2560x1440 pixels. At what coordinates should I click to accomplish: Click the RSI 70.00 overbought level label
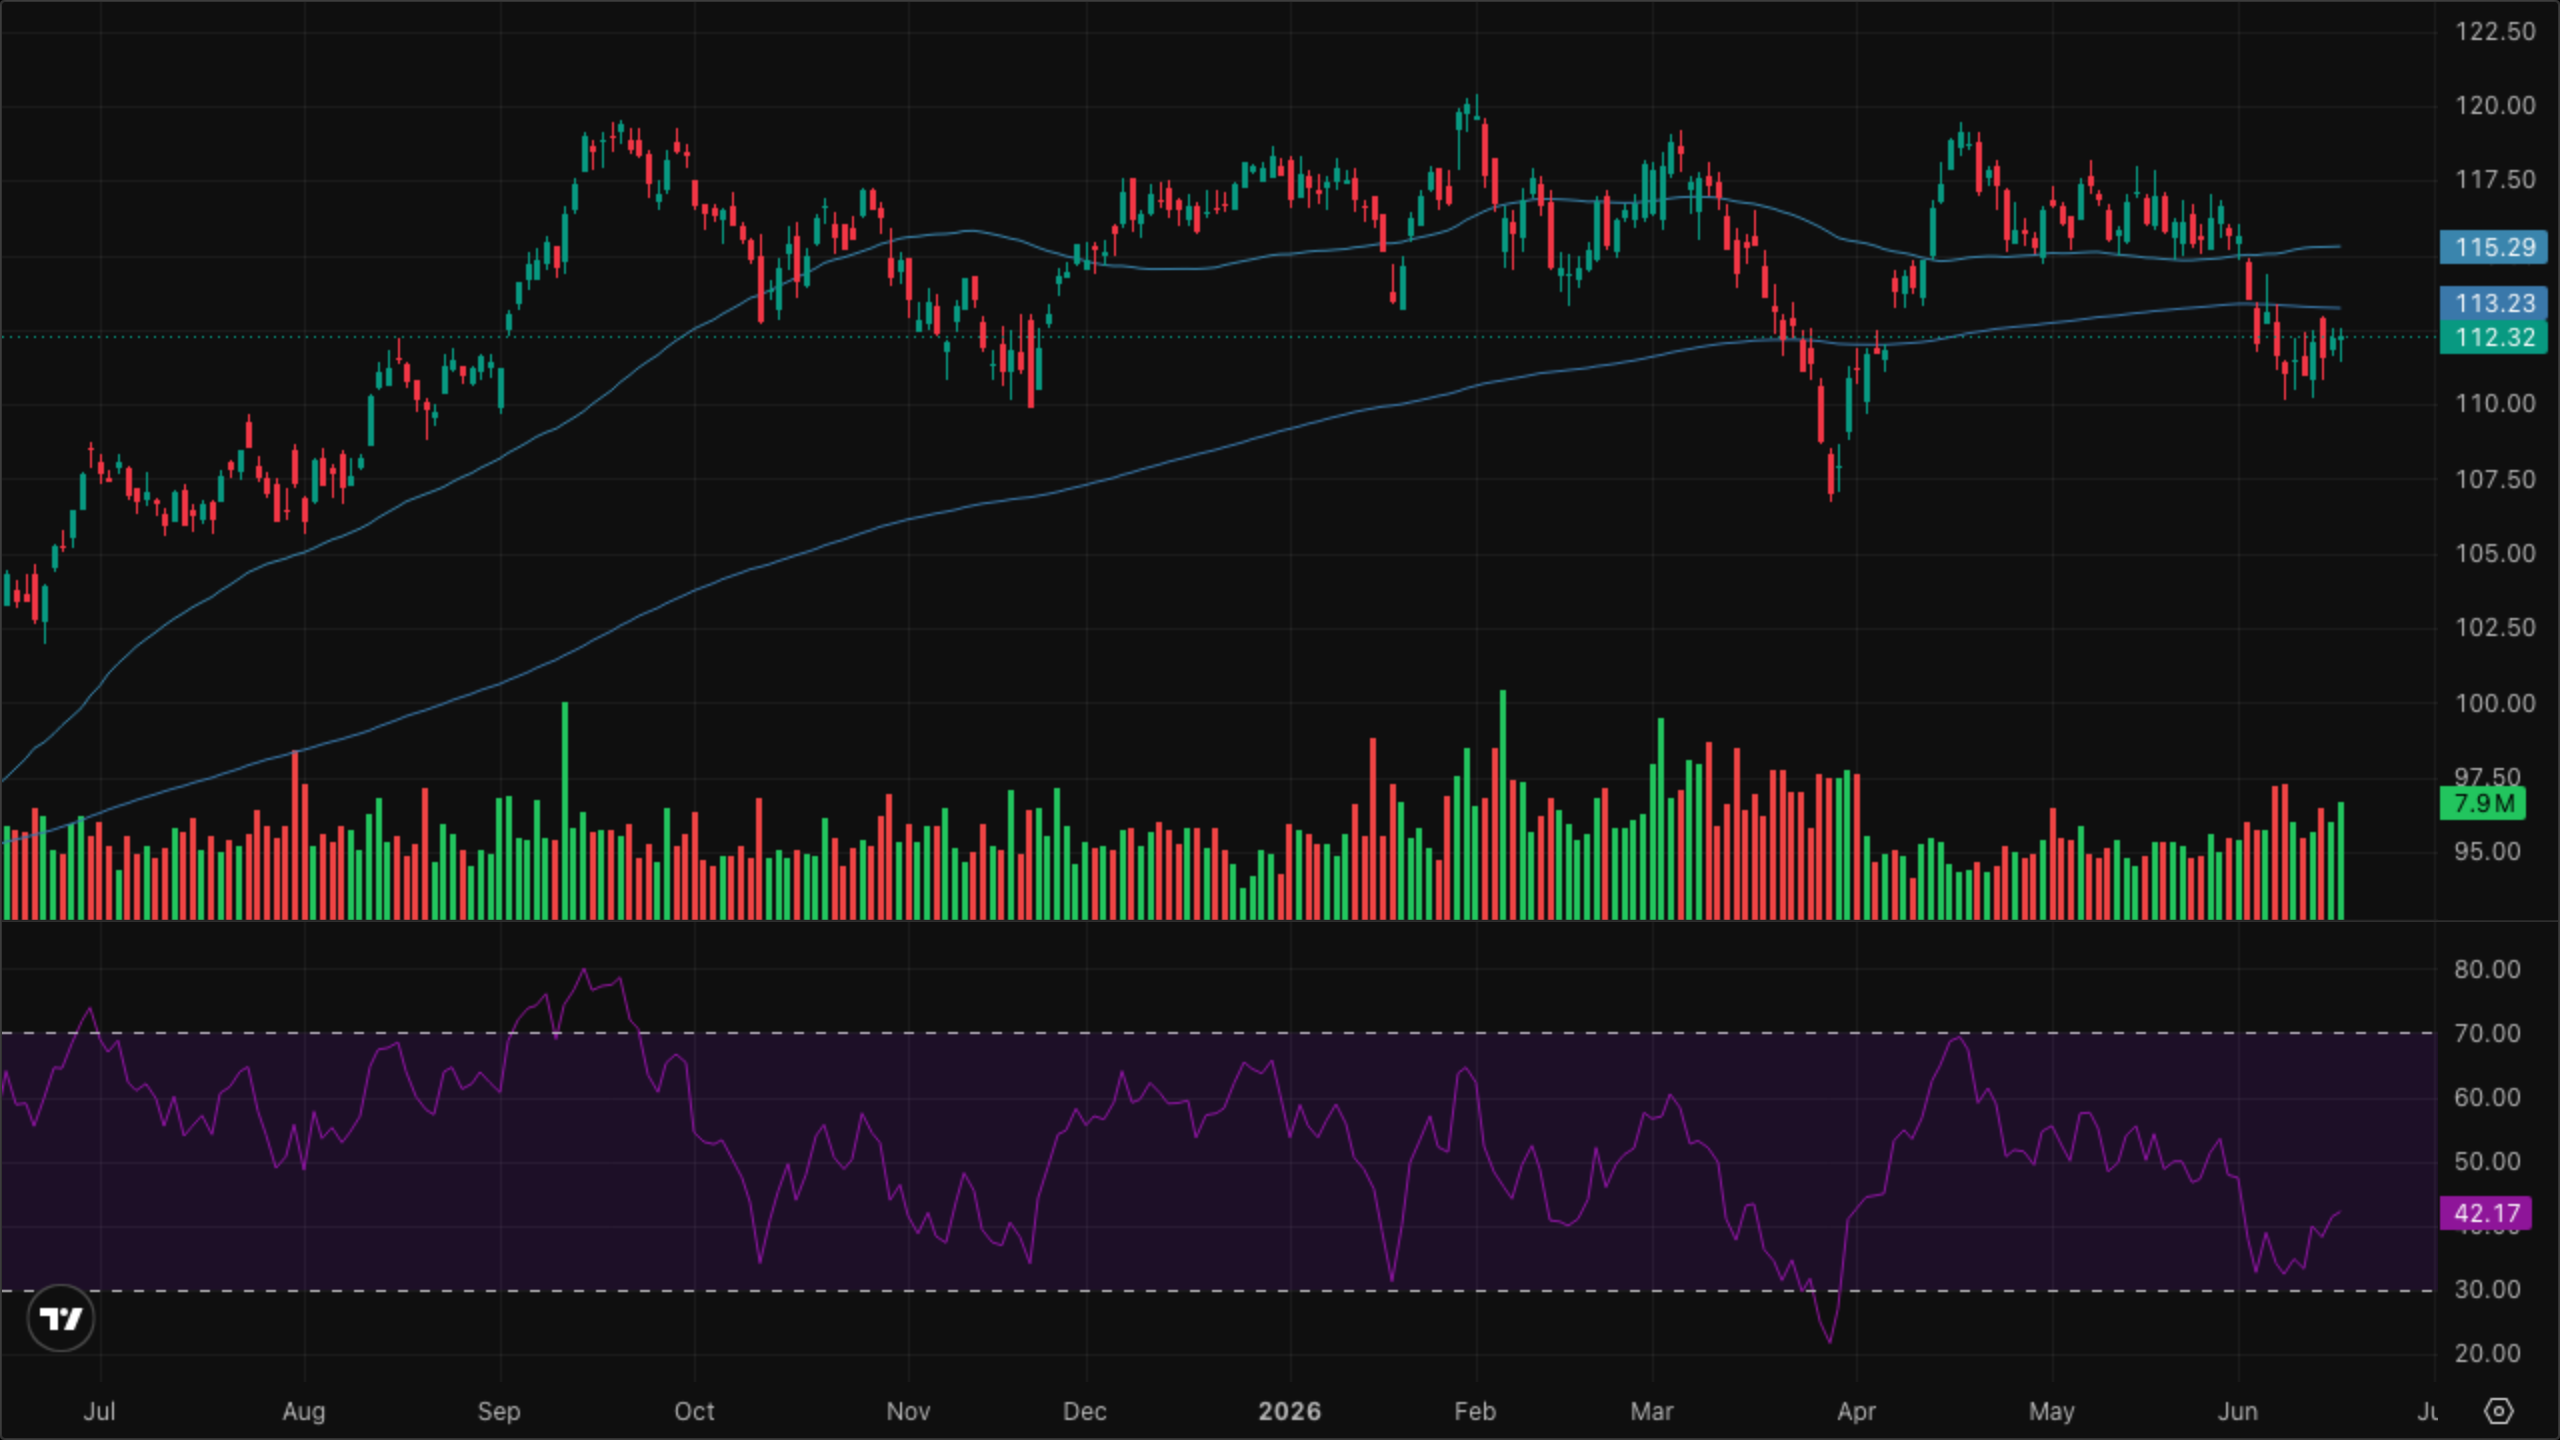click(x=2487, y=1033)
